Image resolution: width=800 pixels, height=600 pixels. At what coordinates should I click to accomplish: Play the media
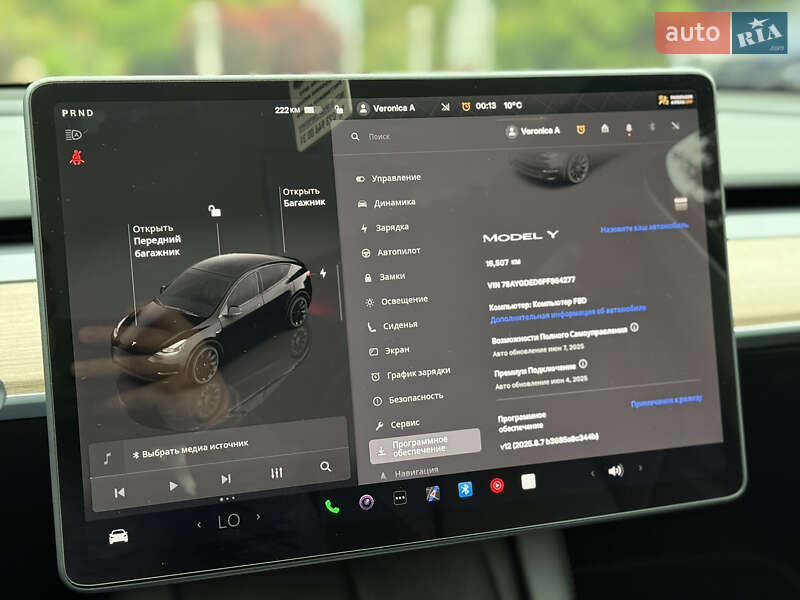[173, 486]
